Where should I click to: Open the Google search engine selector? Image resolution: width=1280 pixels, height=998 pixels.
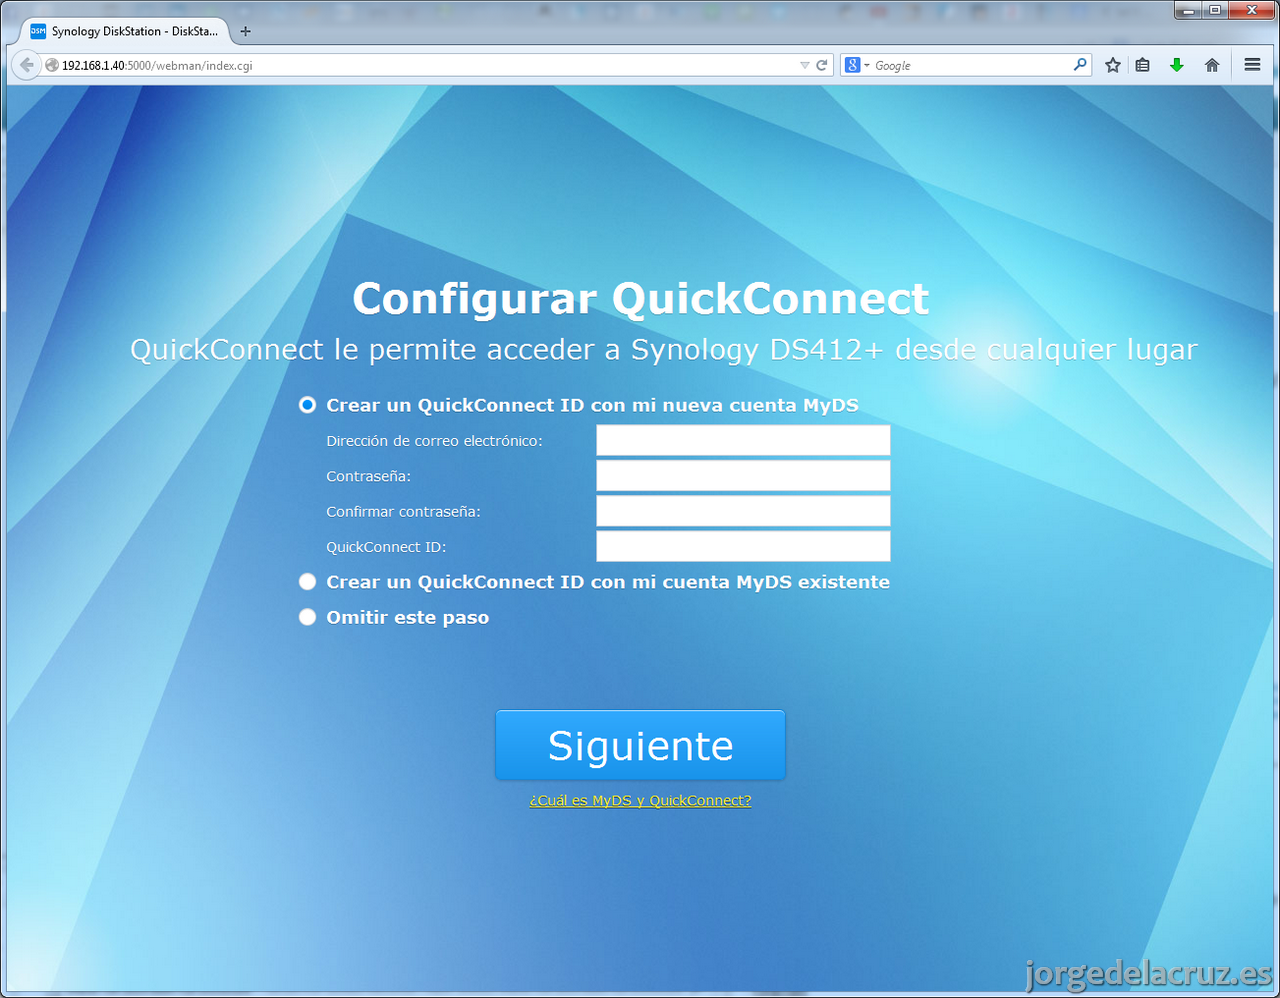click(857, 65)
